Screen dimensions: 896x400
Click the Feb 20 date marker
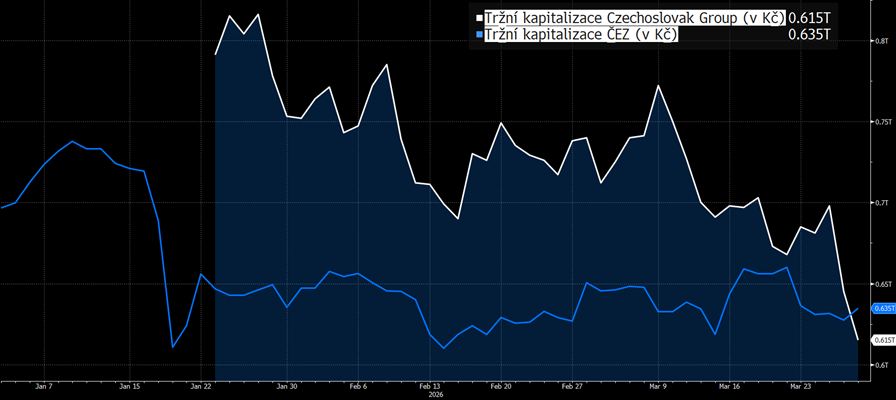(501, 386)
